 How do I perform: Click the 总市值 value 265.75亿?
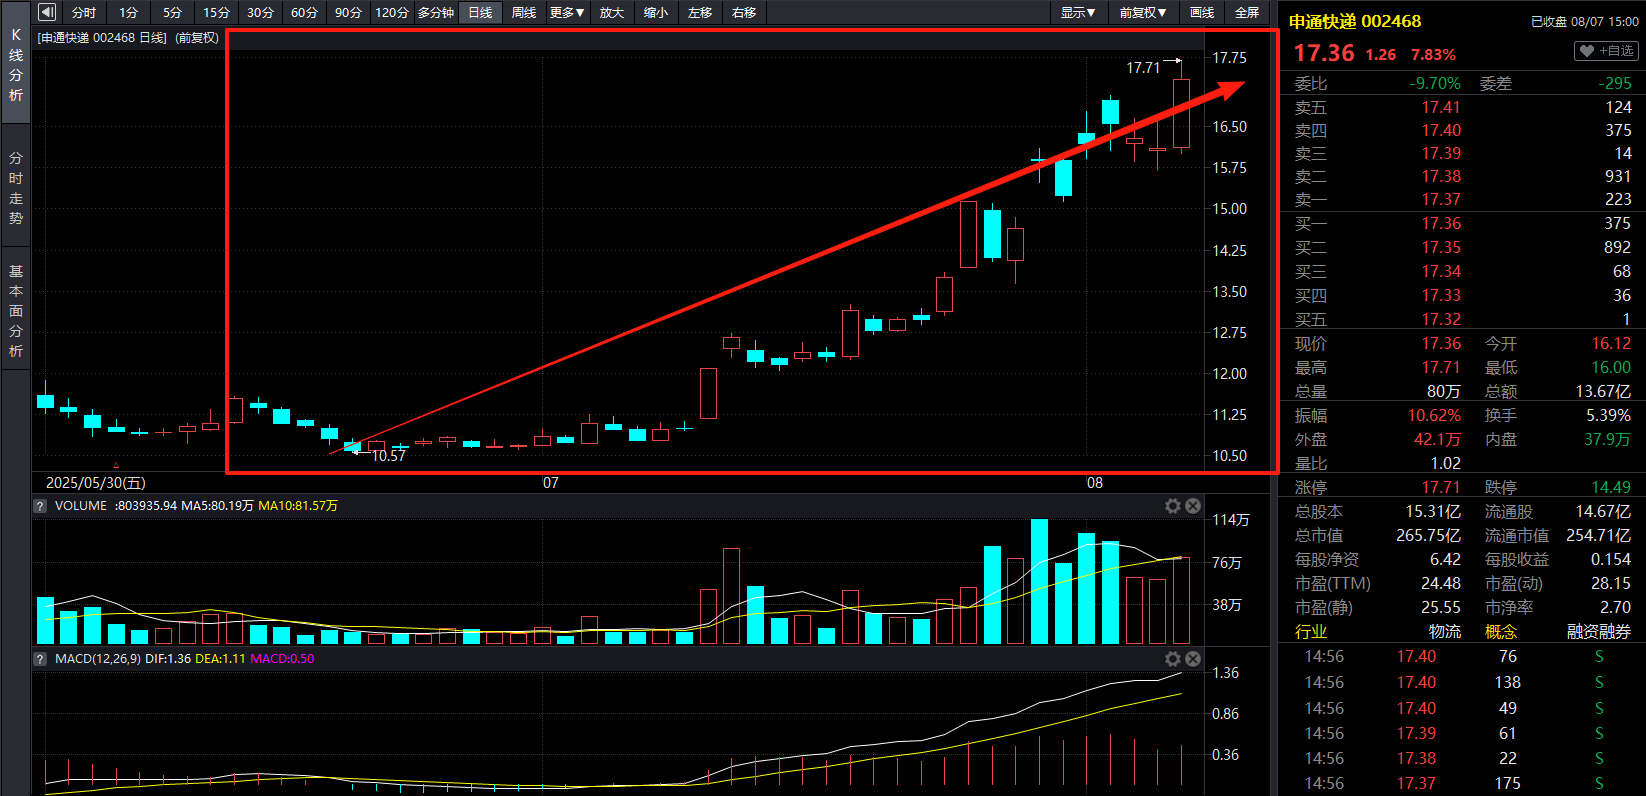coord(1428,535)
